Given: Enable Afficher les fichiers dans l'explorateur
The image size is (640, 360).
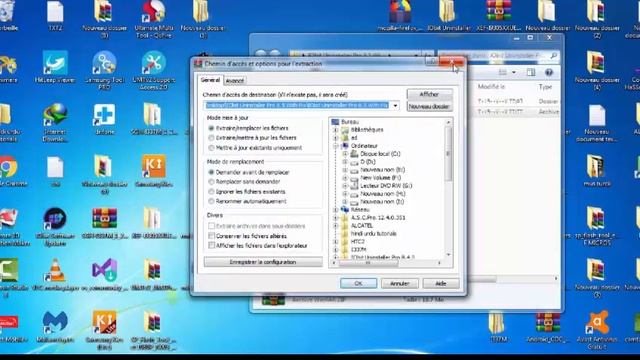Looking at the screenshot, I should tap(211, 246).
